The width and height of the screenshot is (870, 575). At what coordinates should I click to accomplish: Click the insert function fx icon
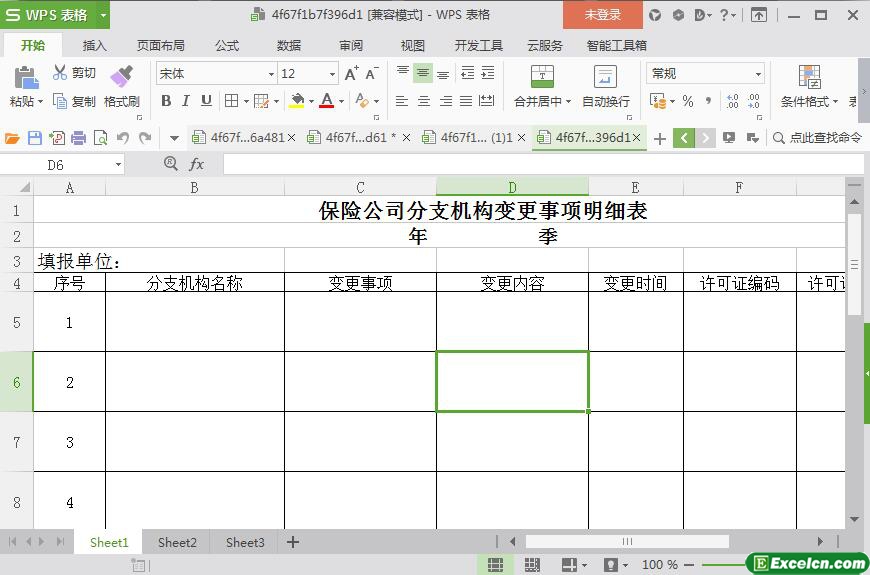(197, 164)
